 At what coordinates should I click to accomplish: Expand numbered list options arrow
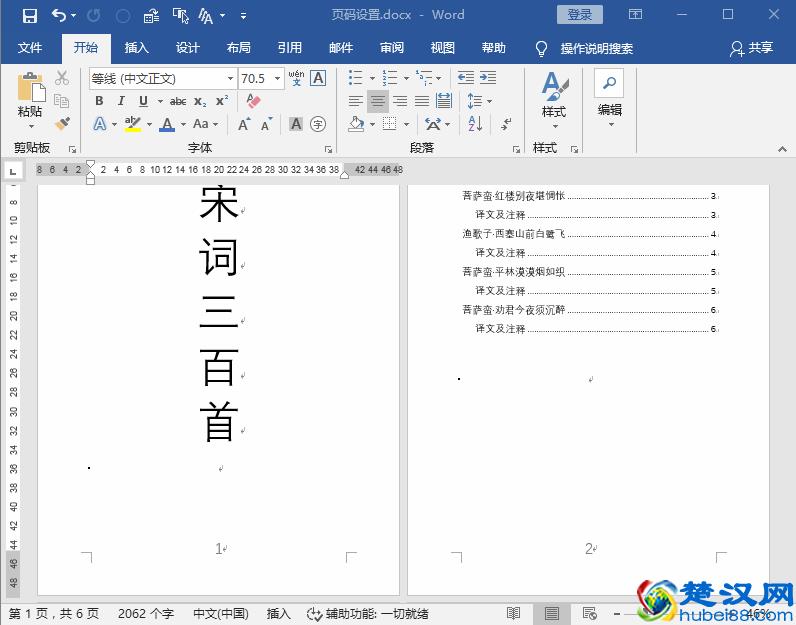click(x=407, y=78)
